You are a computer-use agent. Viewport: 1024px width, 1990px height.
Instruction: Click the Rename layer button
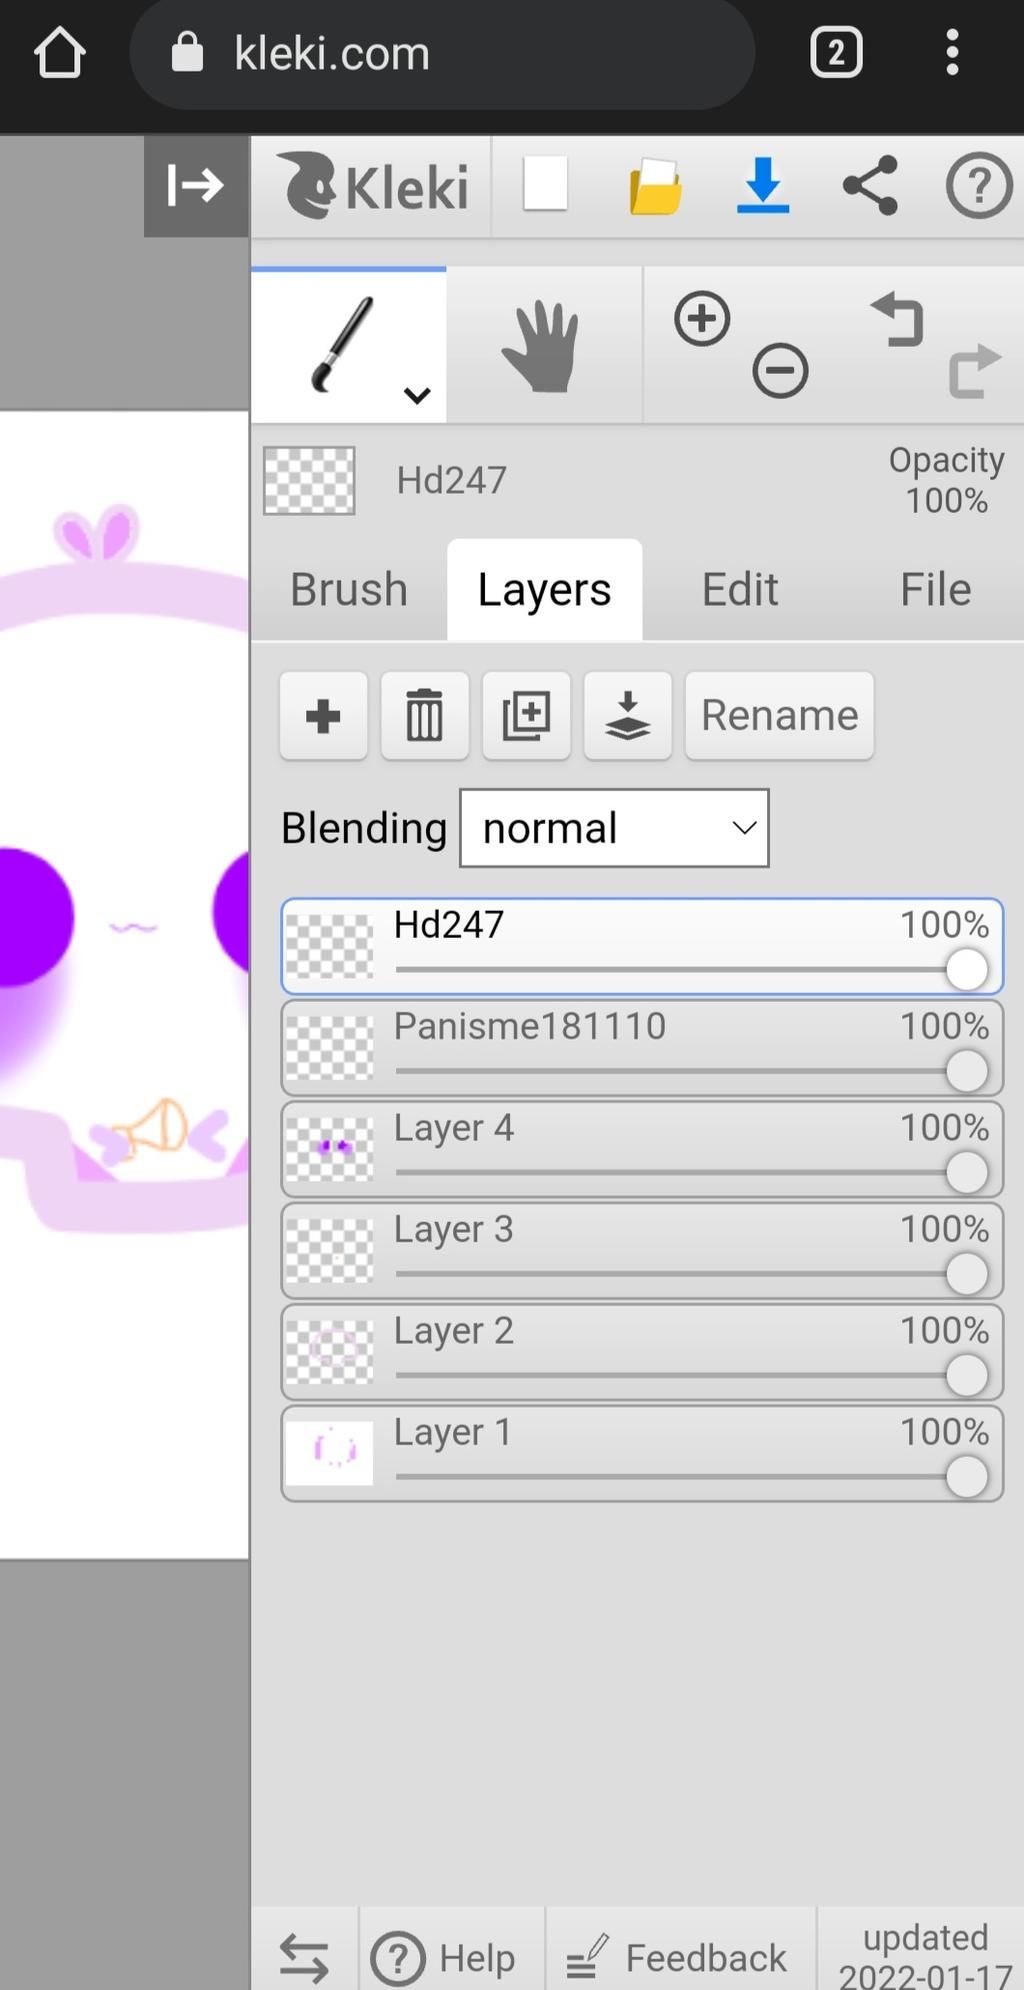click(779, 716)
